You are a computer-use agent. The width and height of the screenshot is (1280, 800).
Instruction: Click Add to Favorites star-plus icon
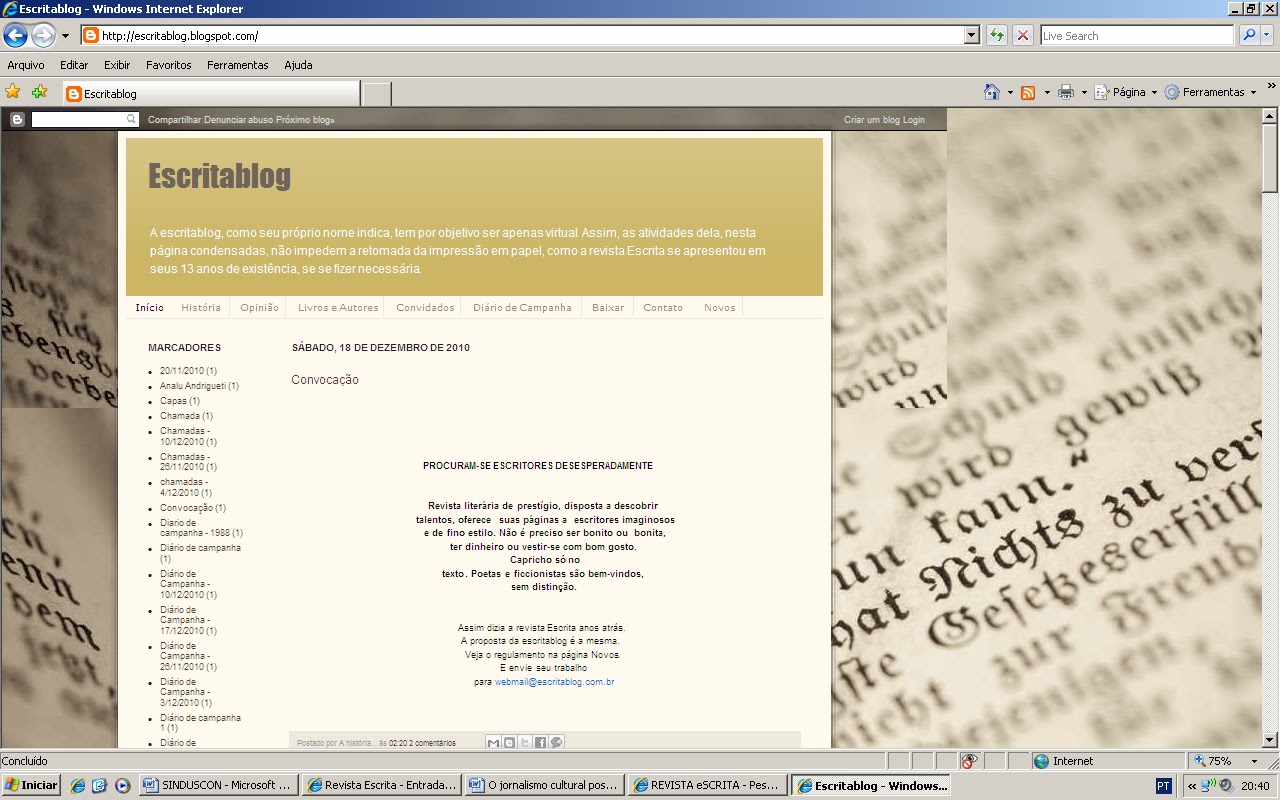tap(39, 92)
